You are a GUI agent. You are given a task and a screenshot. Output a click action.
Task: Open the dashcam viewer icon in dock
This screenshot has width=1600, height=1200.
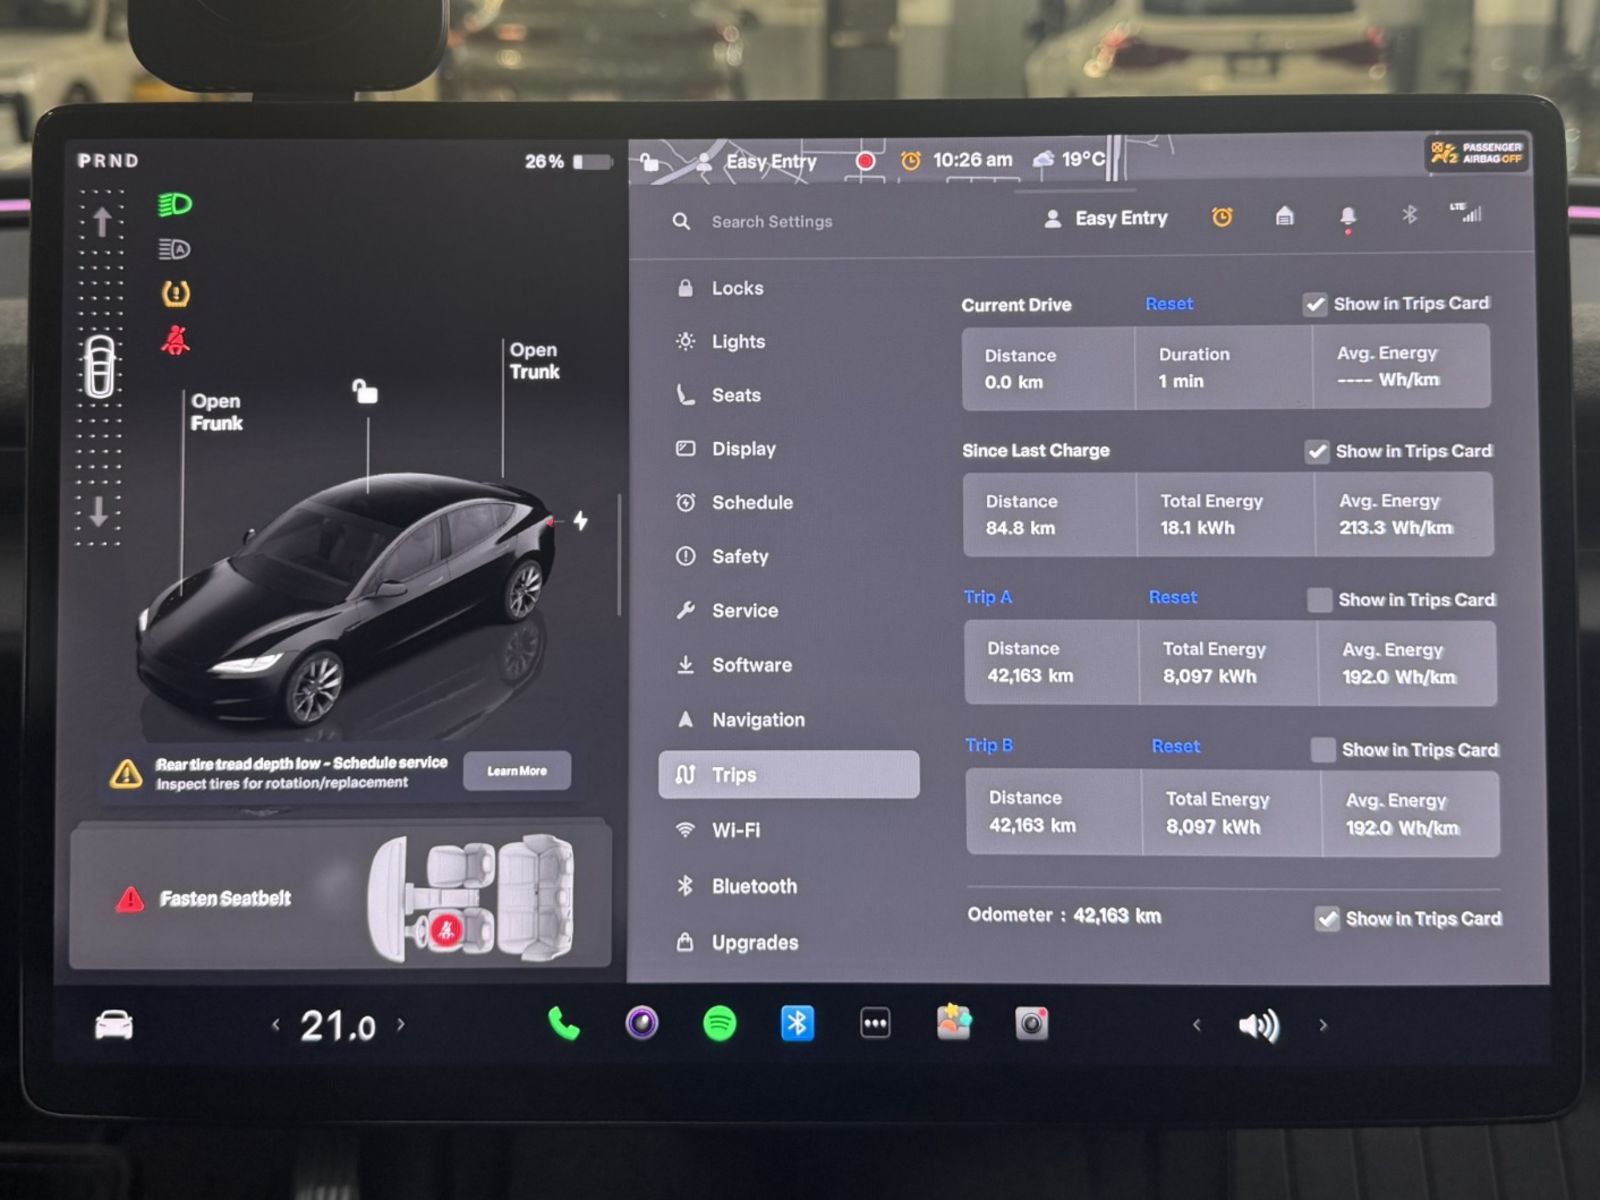[641, 1023]
